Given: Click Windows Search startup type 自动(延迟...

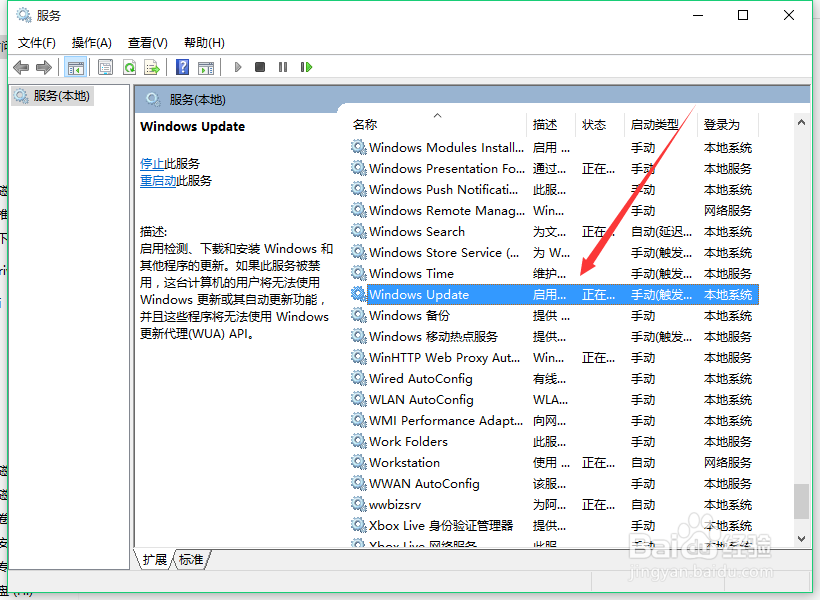Looking at the screenshot, I should tap(661, 231).
